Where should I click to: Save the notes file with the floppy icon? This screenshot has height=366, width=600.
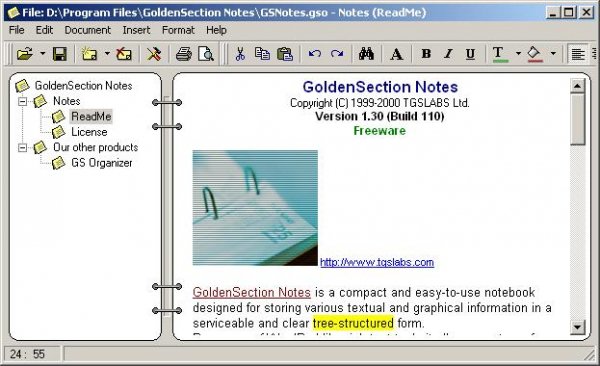(x=60, y=54)
